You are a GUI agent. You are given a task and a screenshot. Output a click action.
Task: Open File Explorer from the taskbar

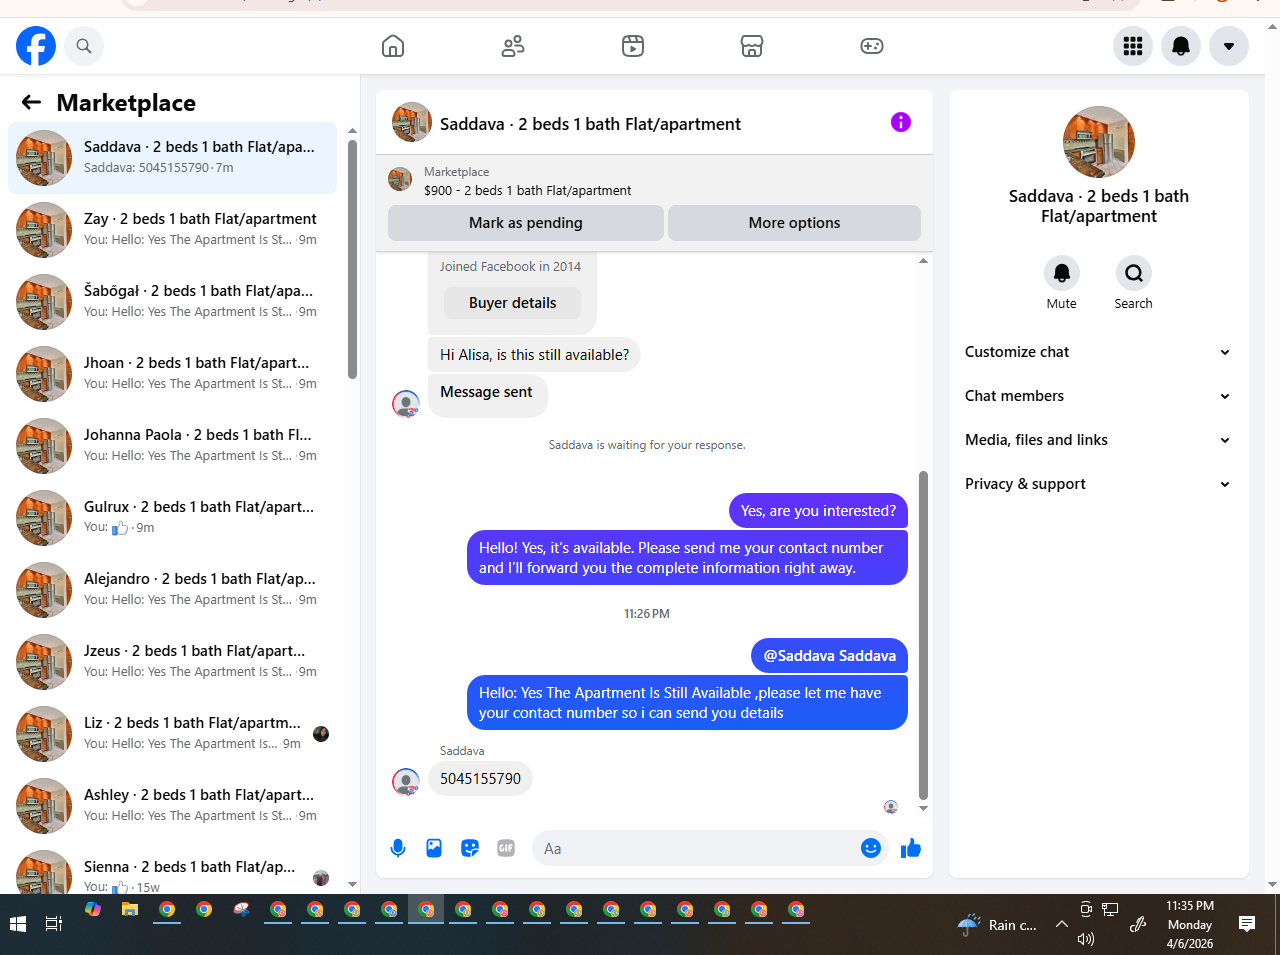[x=130, y=910]
